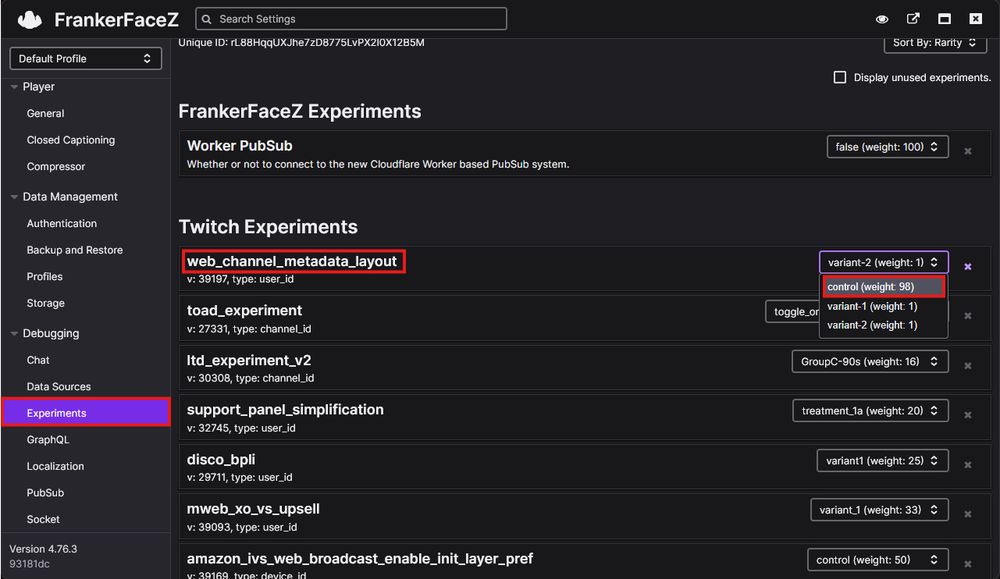Open the GroupC-90s (weight: 16) dropdown
1000x579 pixels.
tap(870, 362)
